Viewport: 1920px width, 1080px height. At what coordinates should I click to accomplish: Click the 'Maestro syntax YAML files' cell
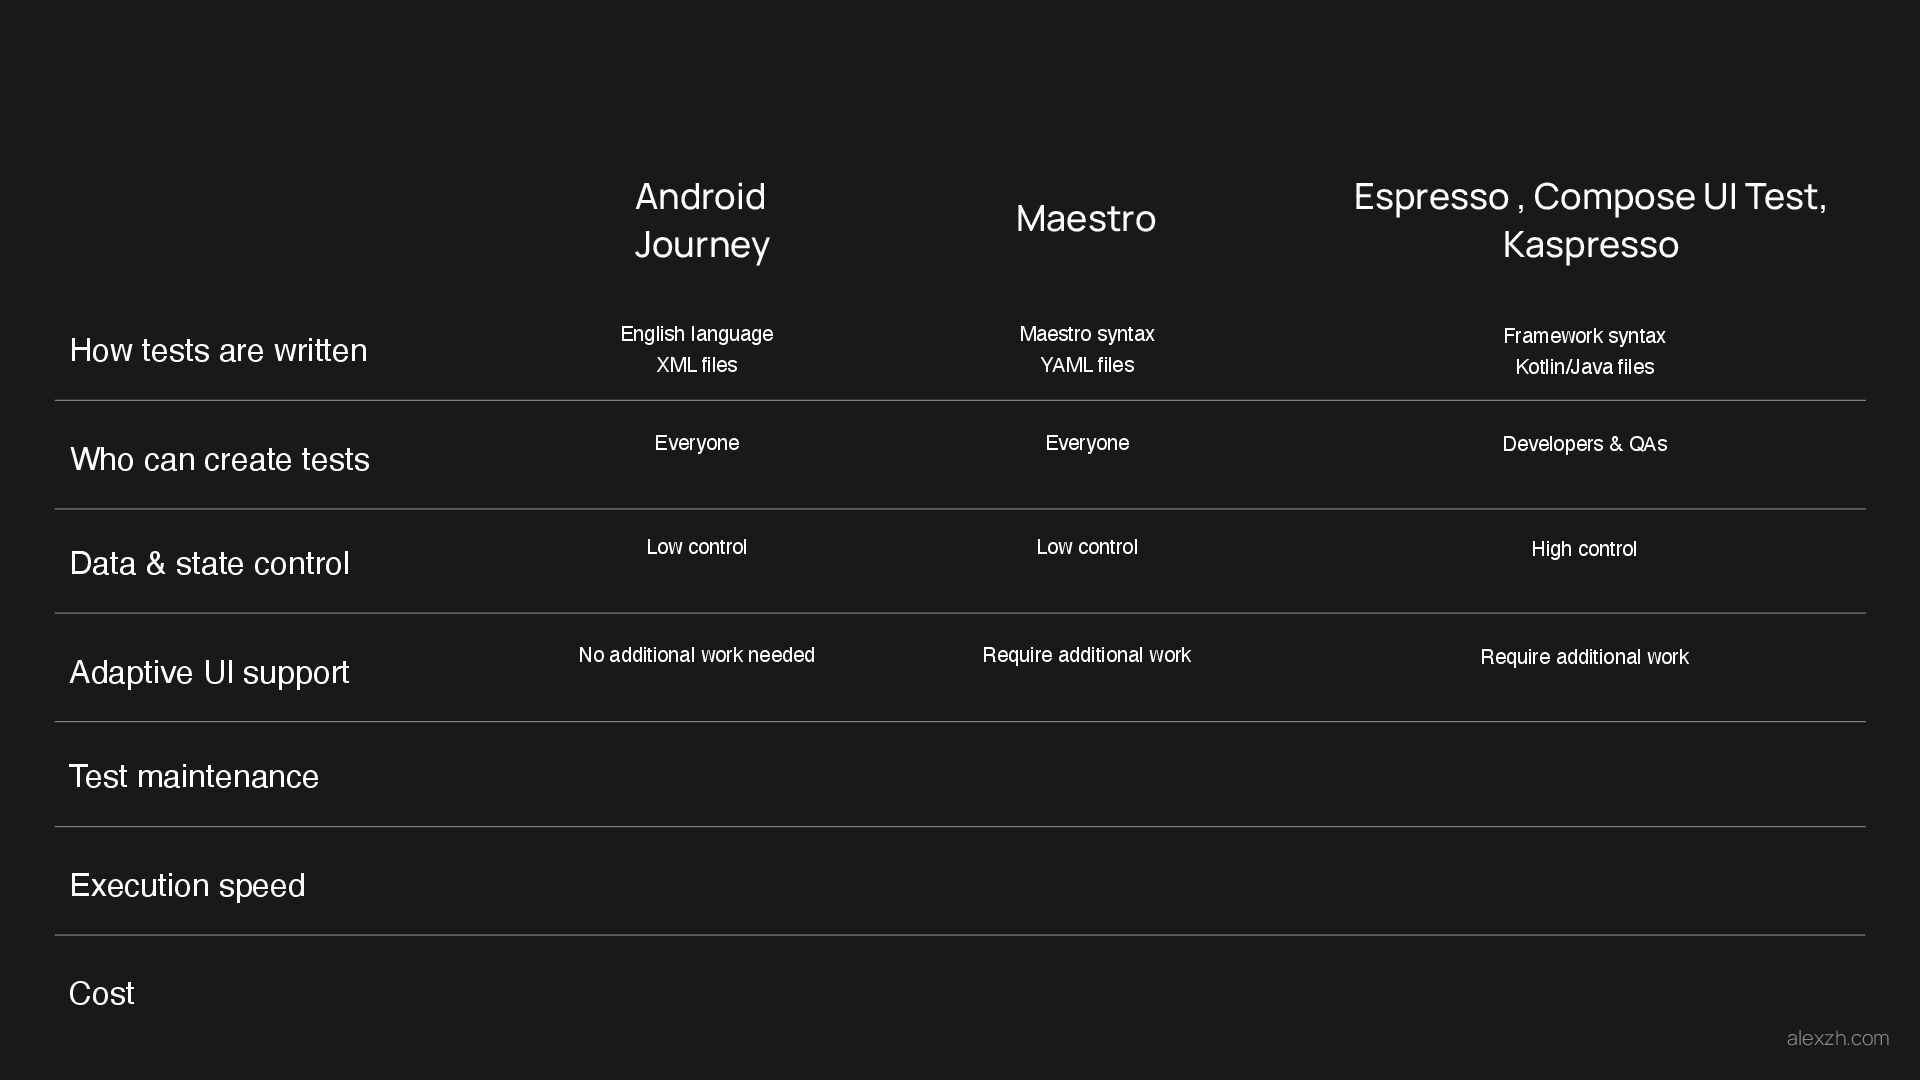1087,349
